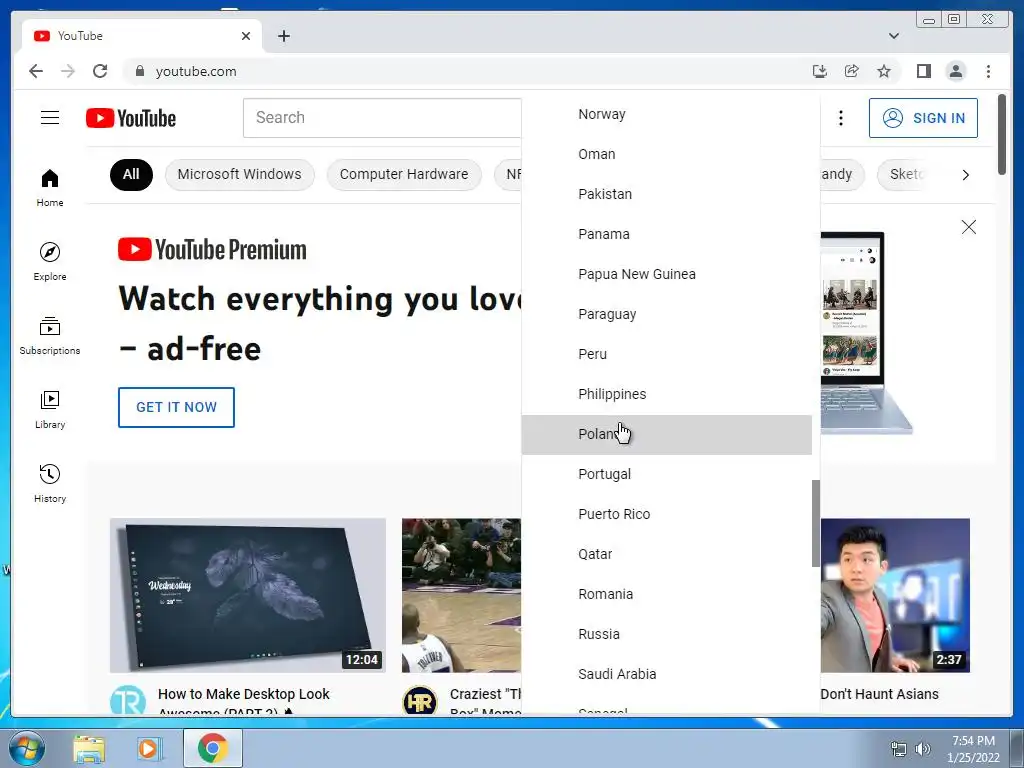The image size is (1024, 768).
Task: Toggle the Chrome side panel
Action: [x=923, y=71]
